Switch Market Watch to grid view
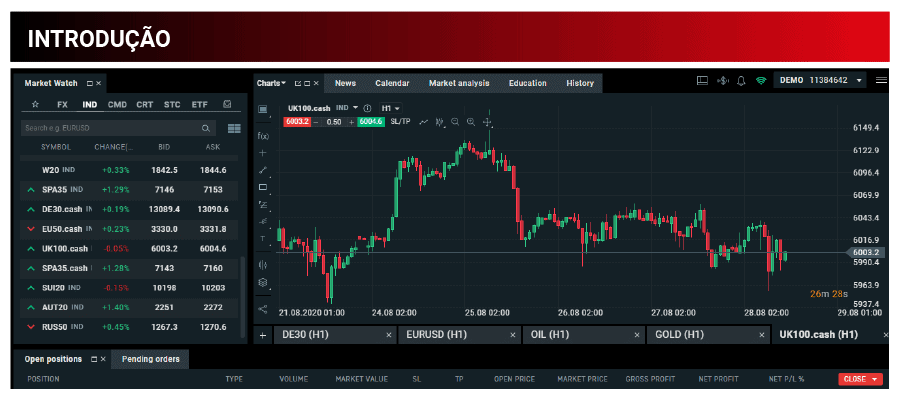900x401 pixels. point(234,128)
